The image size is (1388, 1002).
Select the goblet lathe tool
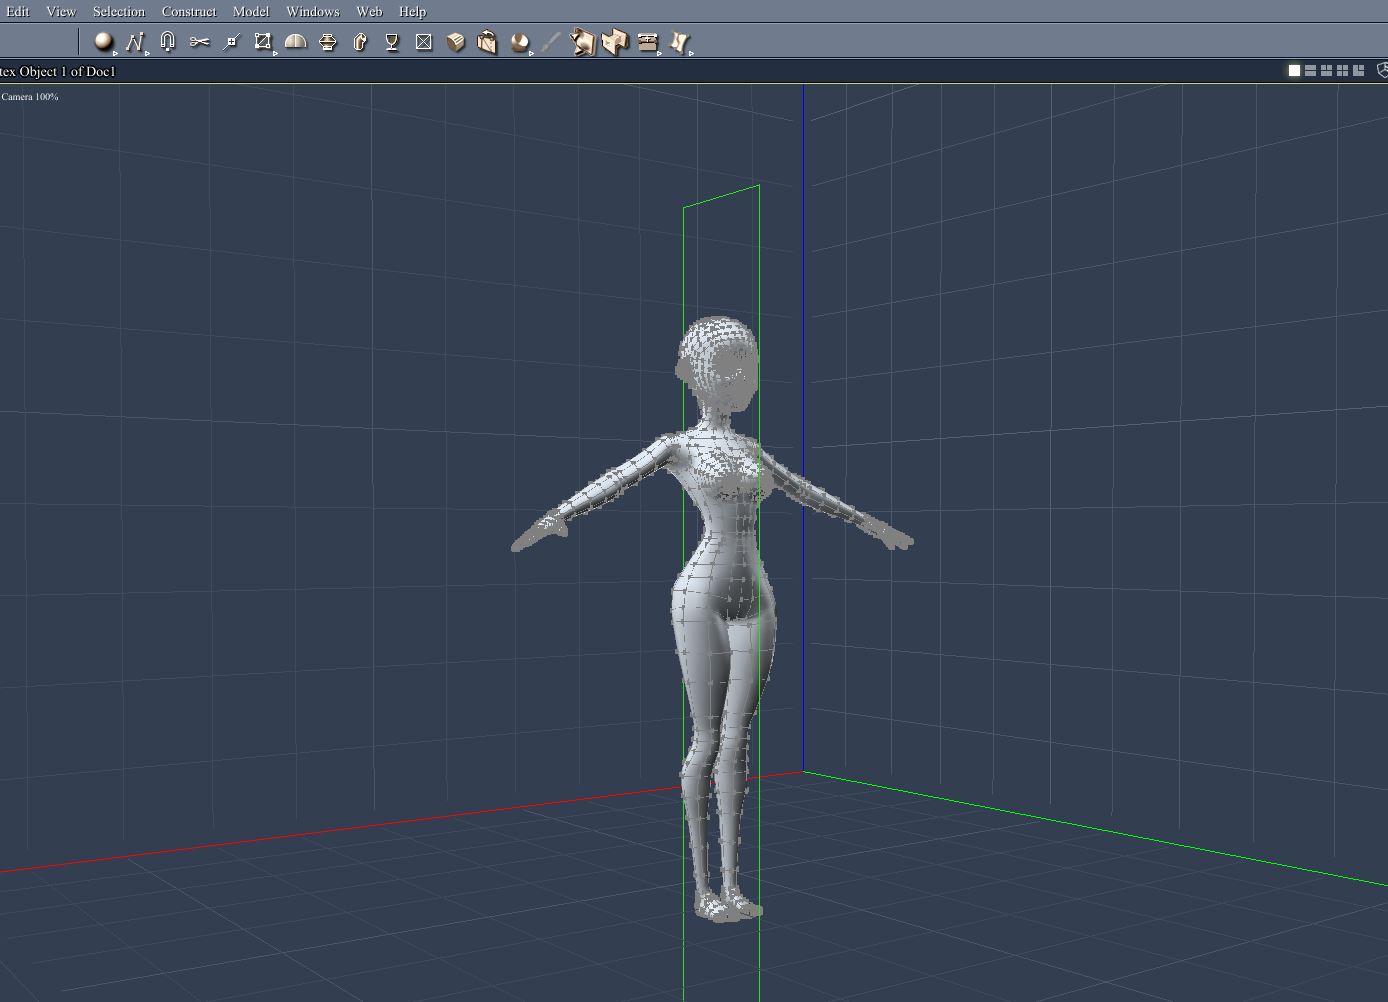[392, 42]
